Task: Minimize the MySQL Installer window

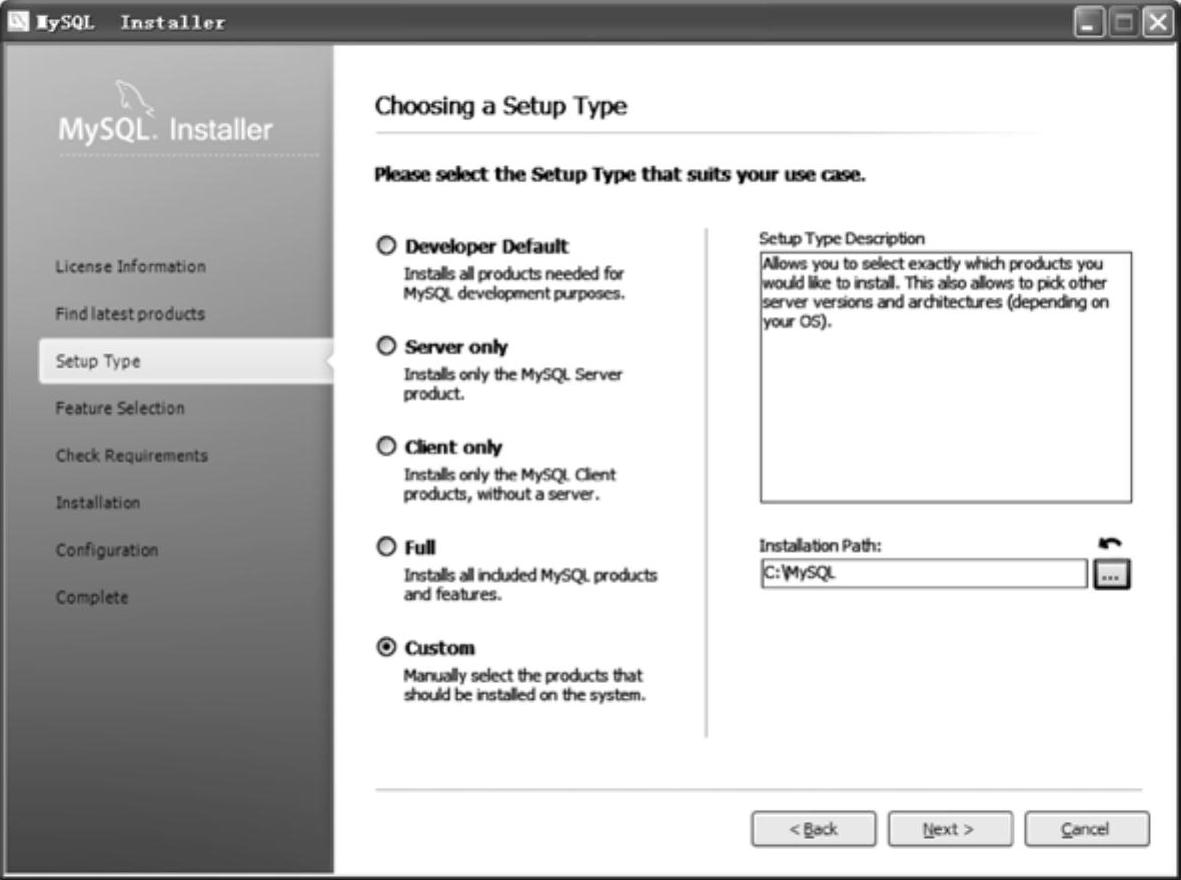Action: click(x=1088, y=22)
